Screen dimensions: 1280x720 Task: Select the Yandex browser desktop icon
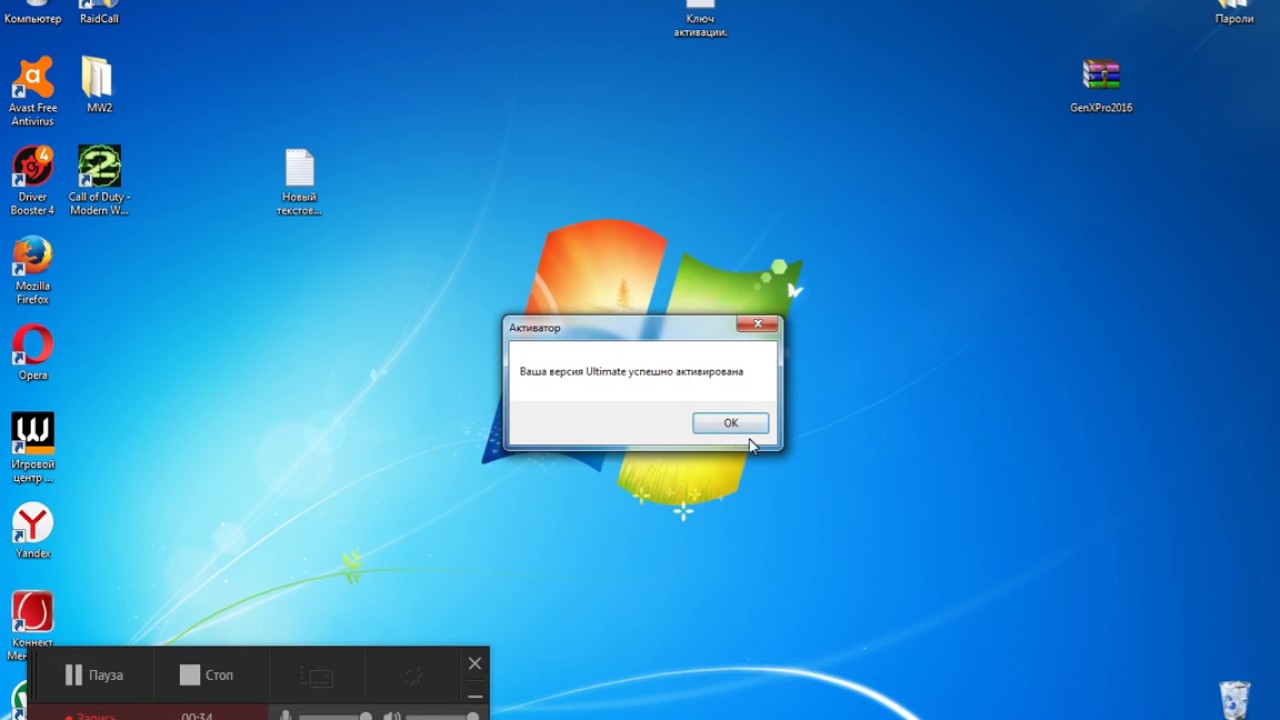(33, 531)
